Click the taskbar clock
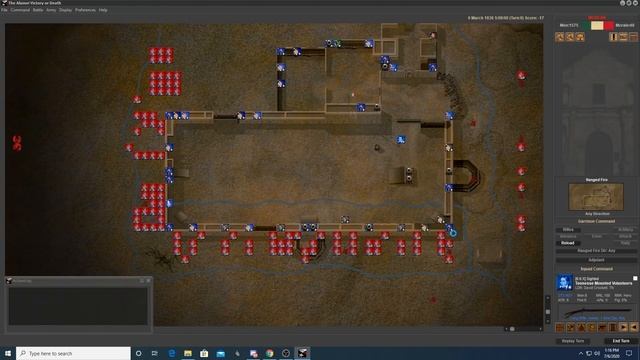This screenshot has width=640, height=360. 611,353
